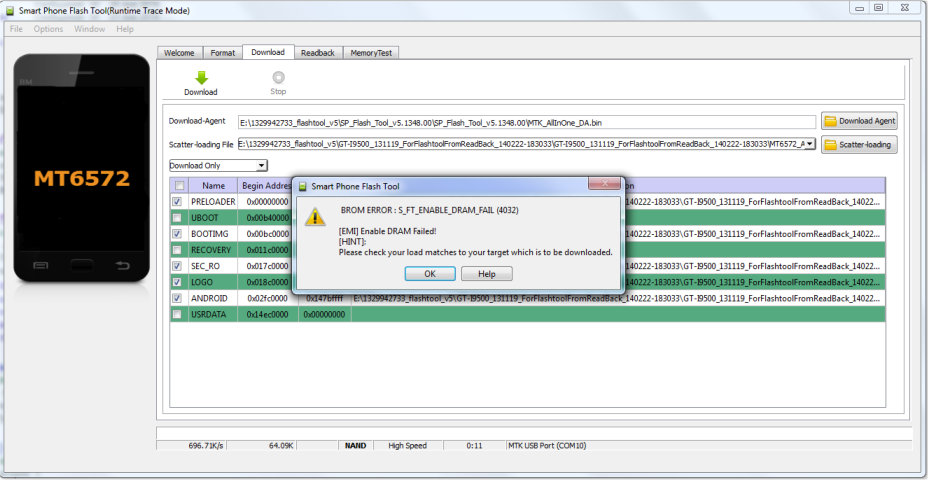Open the Options menu
The width and height of the screenshot is (928, 480).
[49, 29]
